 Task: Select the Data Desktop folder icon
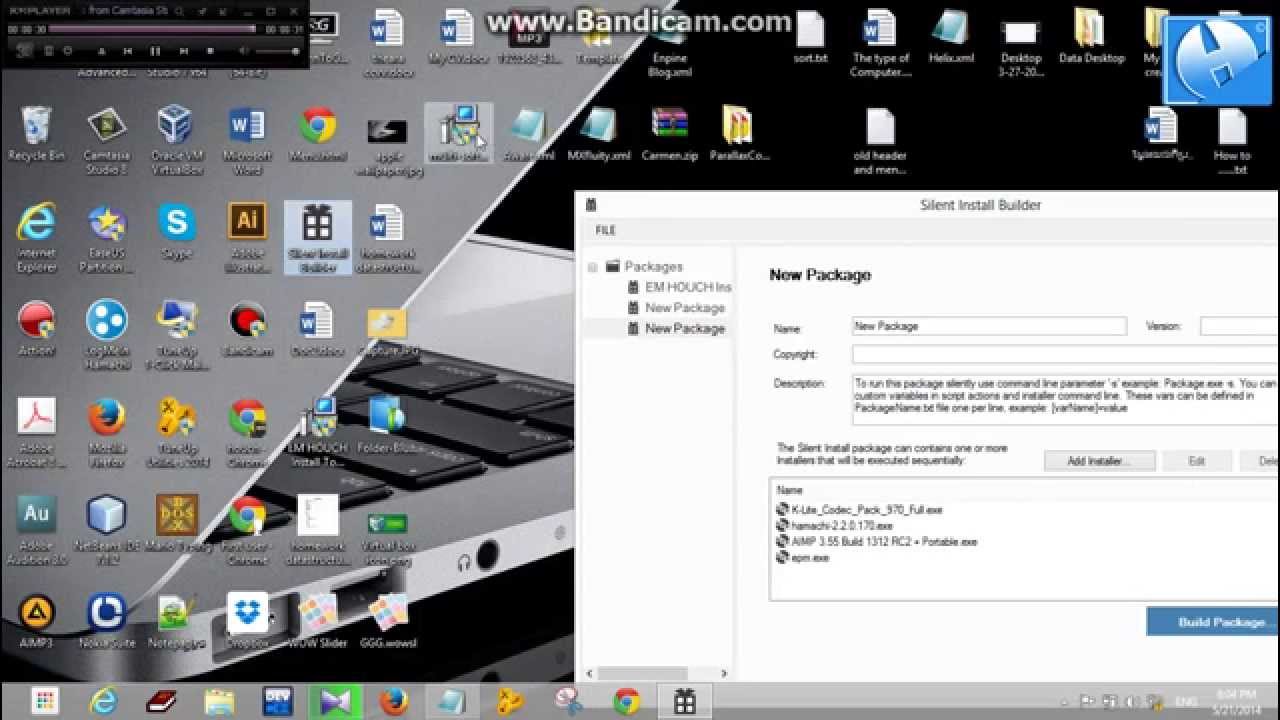(1091, 36)
